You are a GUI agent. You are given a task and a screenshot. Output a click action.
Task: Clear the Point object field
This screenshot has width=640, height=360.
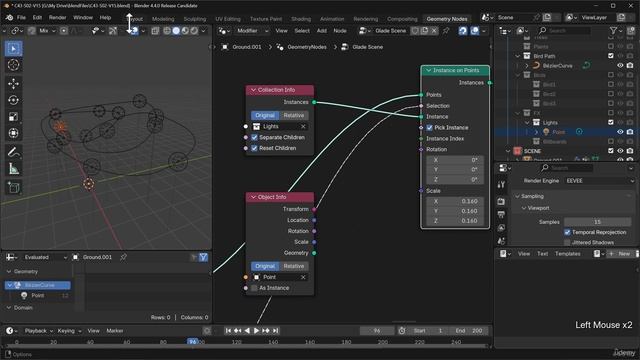coord(303,277)
